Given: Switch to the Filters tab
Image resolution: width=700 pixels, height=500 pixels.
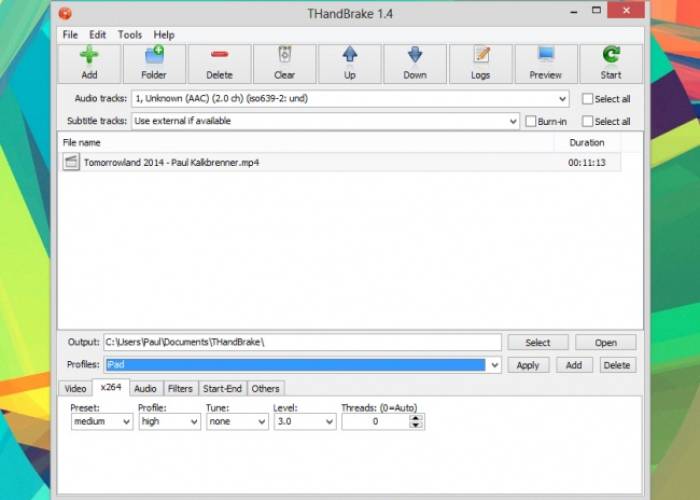Looking at the screenshot, I should point(180,388).
